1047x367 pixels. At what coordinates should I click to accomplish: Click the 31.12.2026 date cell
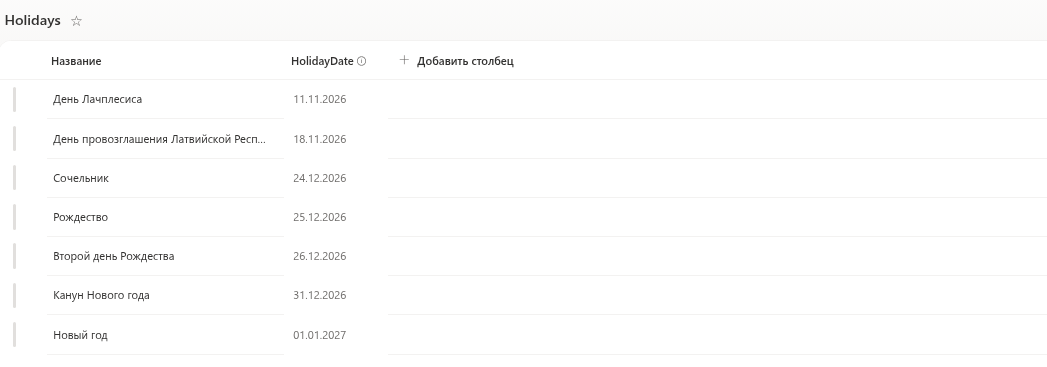coord(319,295)
